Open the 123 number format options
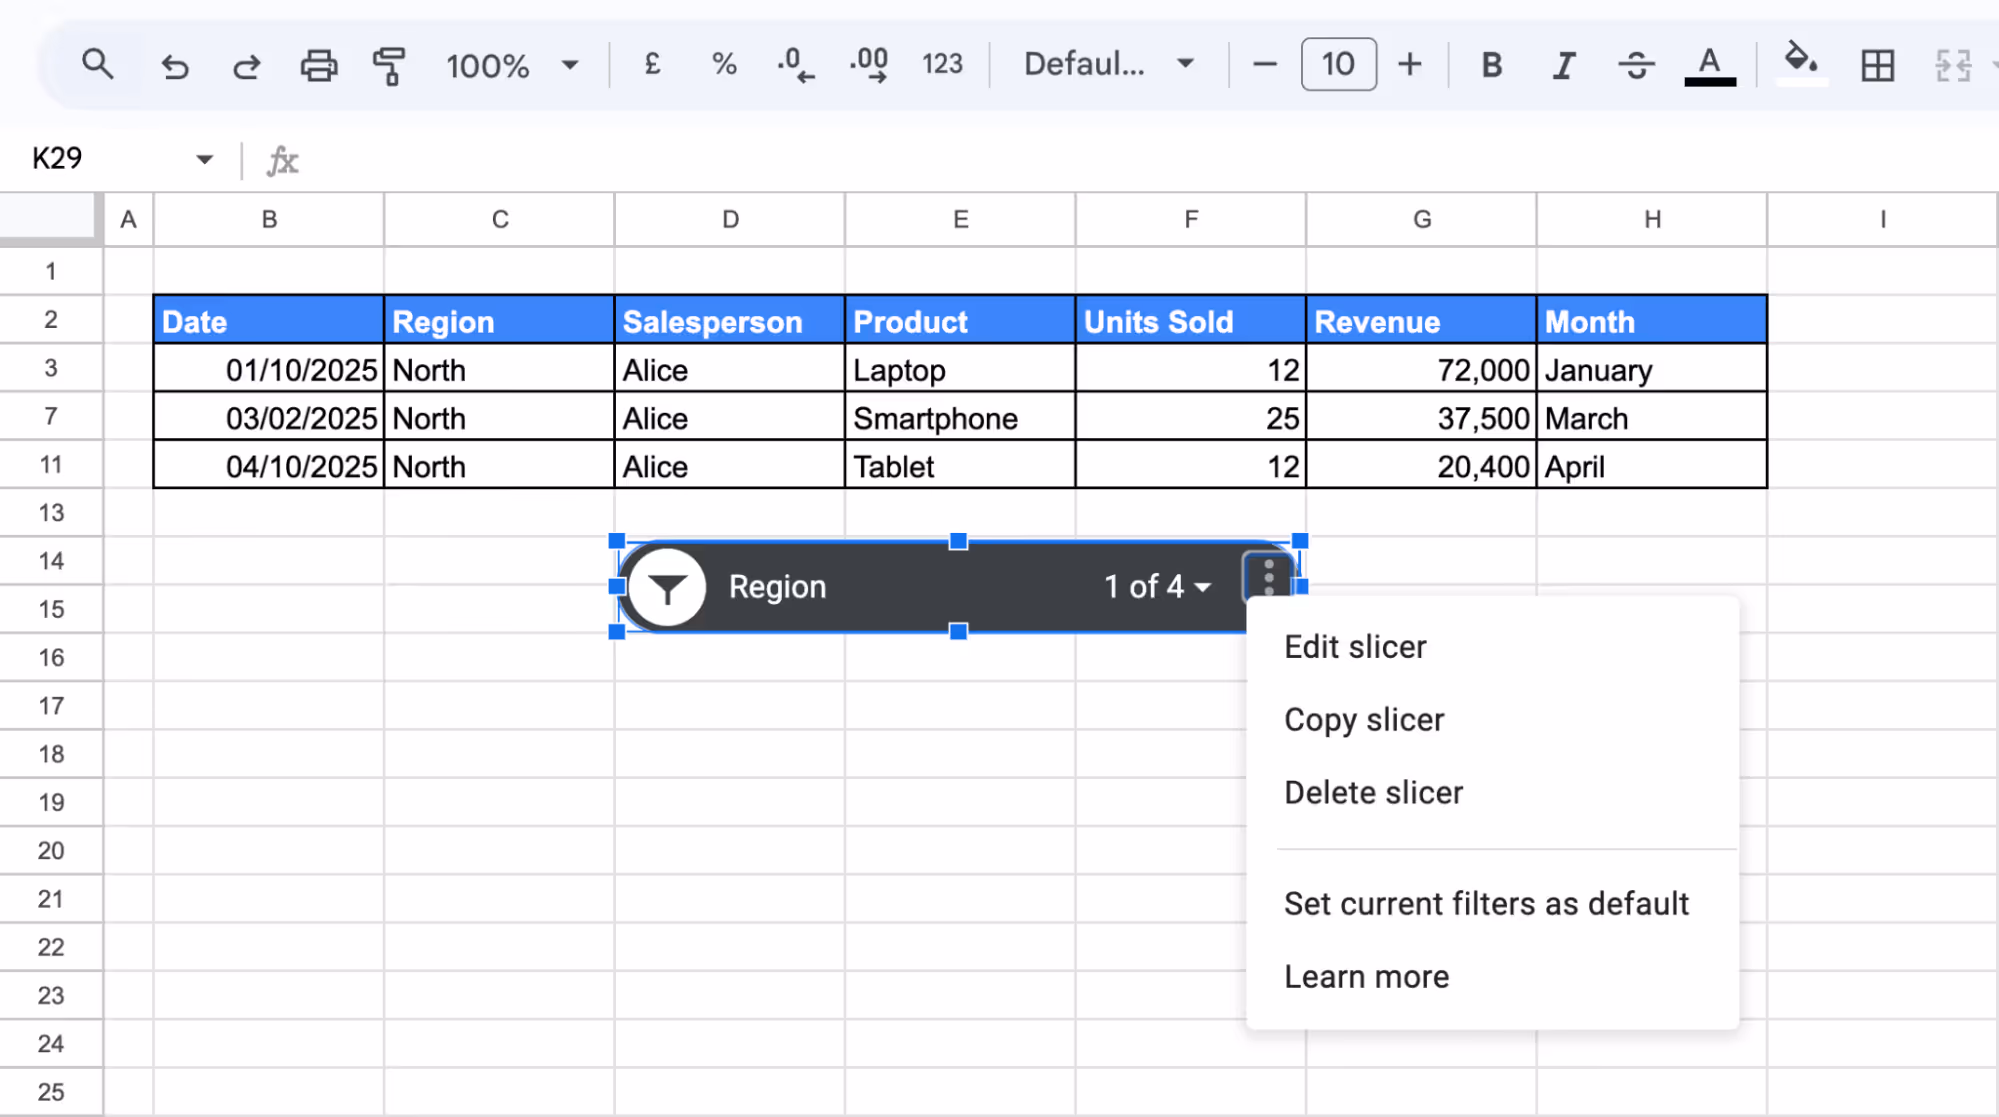The width and height of the screenshot is (1999, 1117). [x=941, y=64]
